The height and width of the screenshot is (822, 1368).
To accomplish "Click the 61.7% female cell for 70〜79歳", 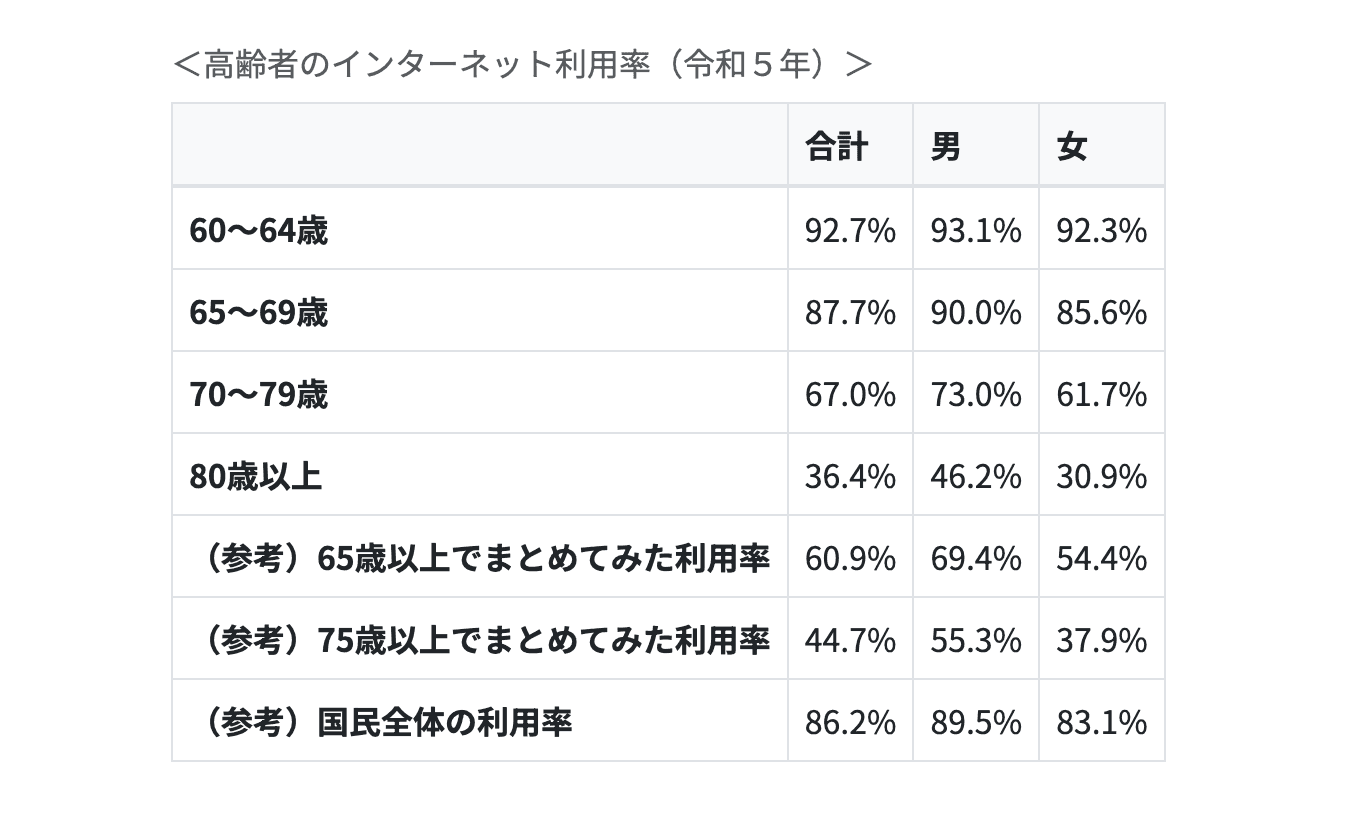I will (x=1101, y=395).
